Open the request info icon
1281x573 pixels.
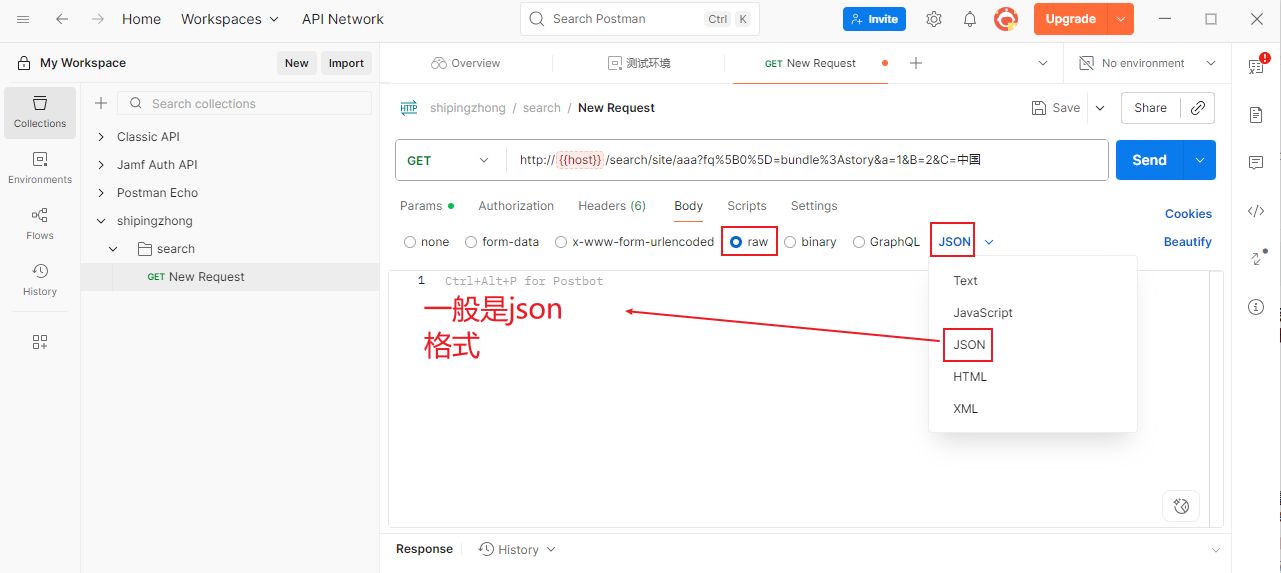(1256, 307)
